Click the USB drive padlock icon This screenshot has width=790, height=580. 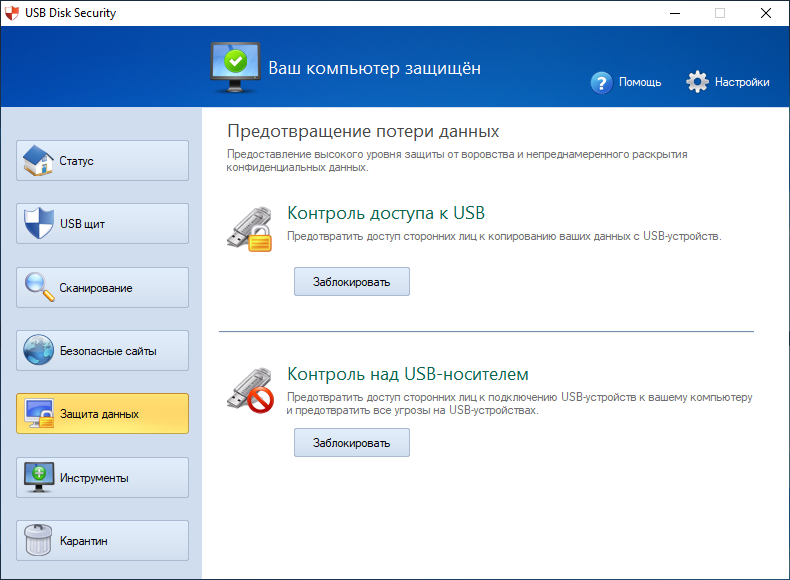pyautogui.click(x=250, y=229)
